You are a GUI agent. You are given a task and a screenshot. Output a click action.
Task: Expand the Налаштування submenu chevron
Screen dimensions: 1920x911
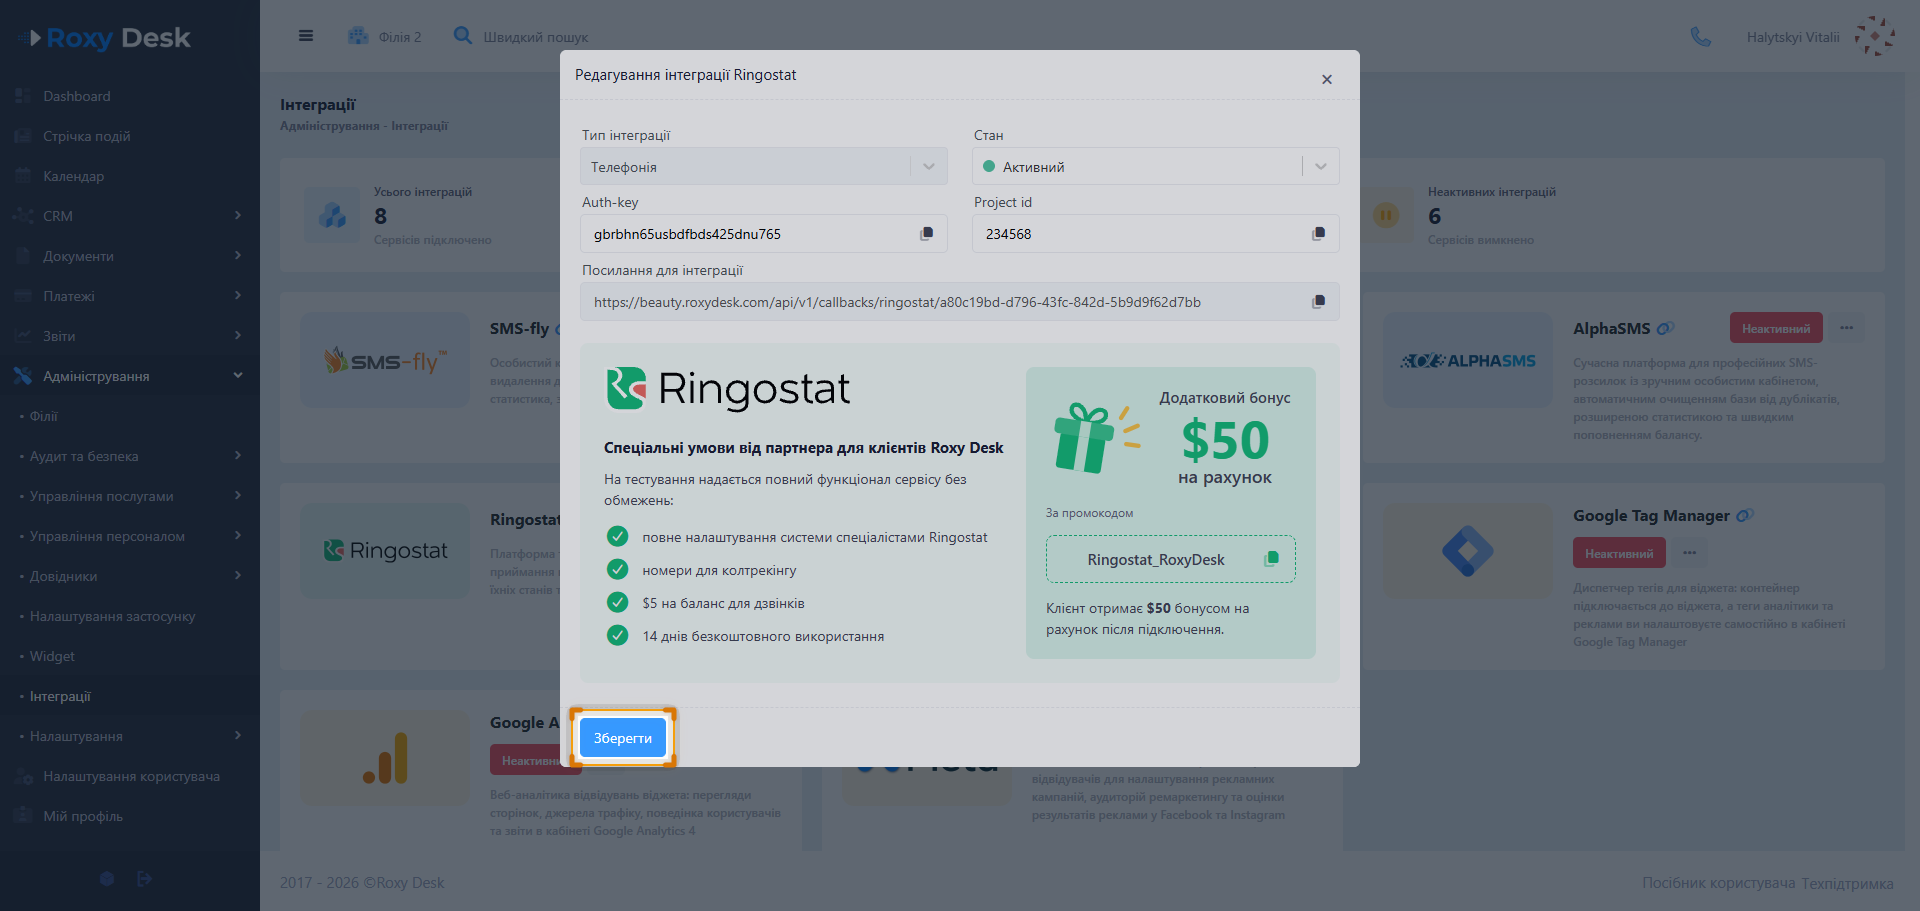tap(238, 735)
